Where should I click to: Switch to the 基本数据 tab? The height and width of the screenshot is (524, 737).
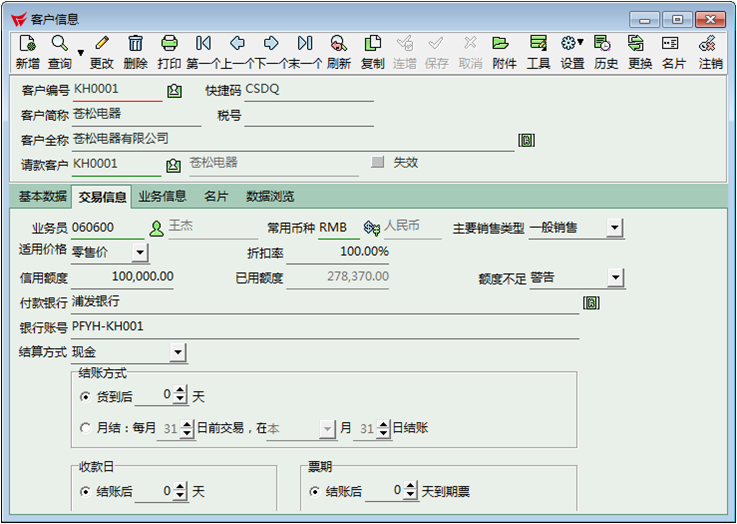(42, 197)
